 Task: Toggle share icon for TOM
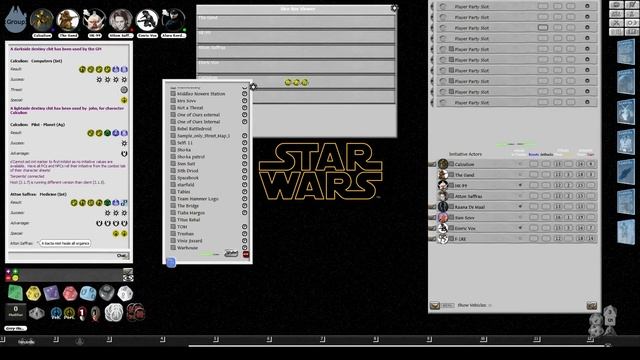coord(244,227)
